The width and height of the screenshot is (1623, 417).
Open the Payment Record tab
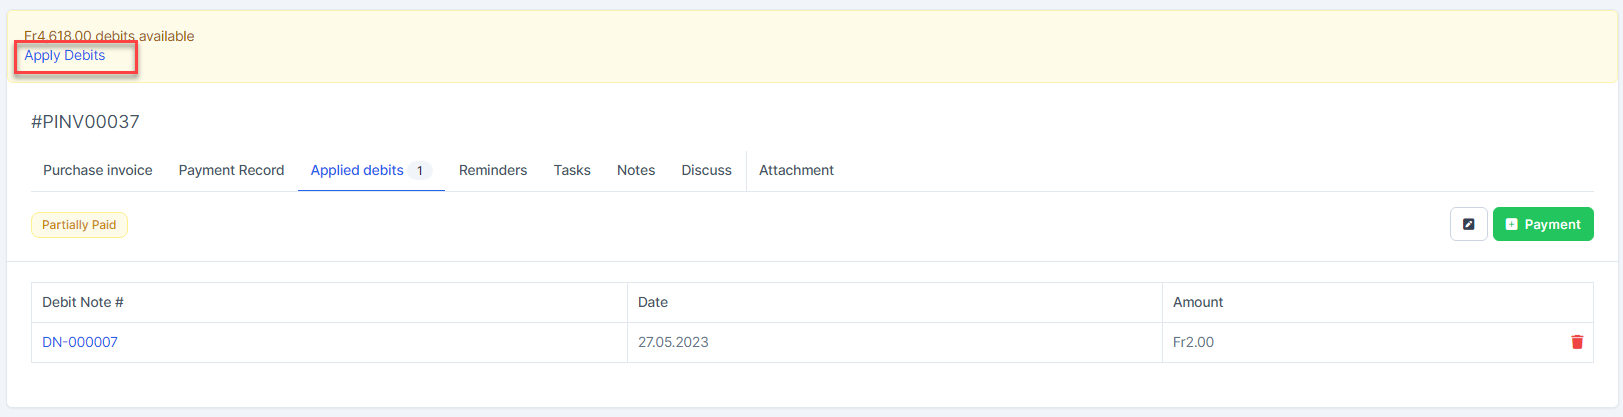[x=231, y=170]
